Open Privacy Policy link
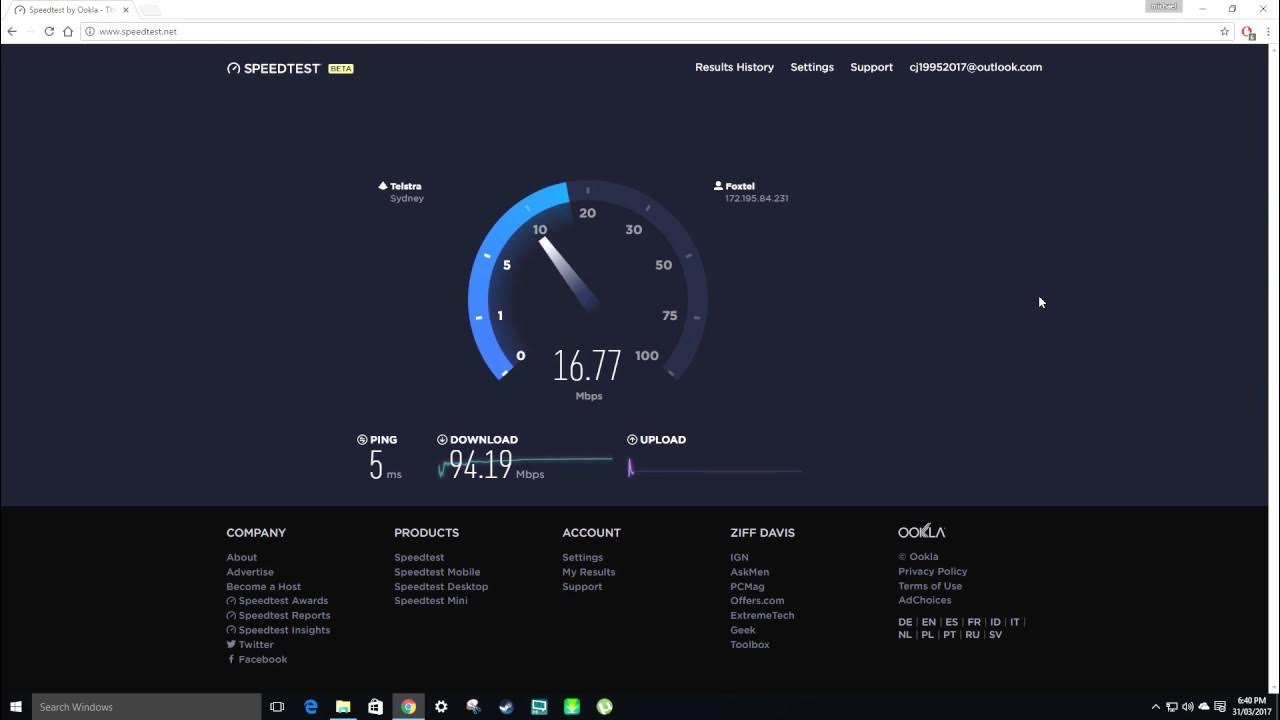 (933, 571)
